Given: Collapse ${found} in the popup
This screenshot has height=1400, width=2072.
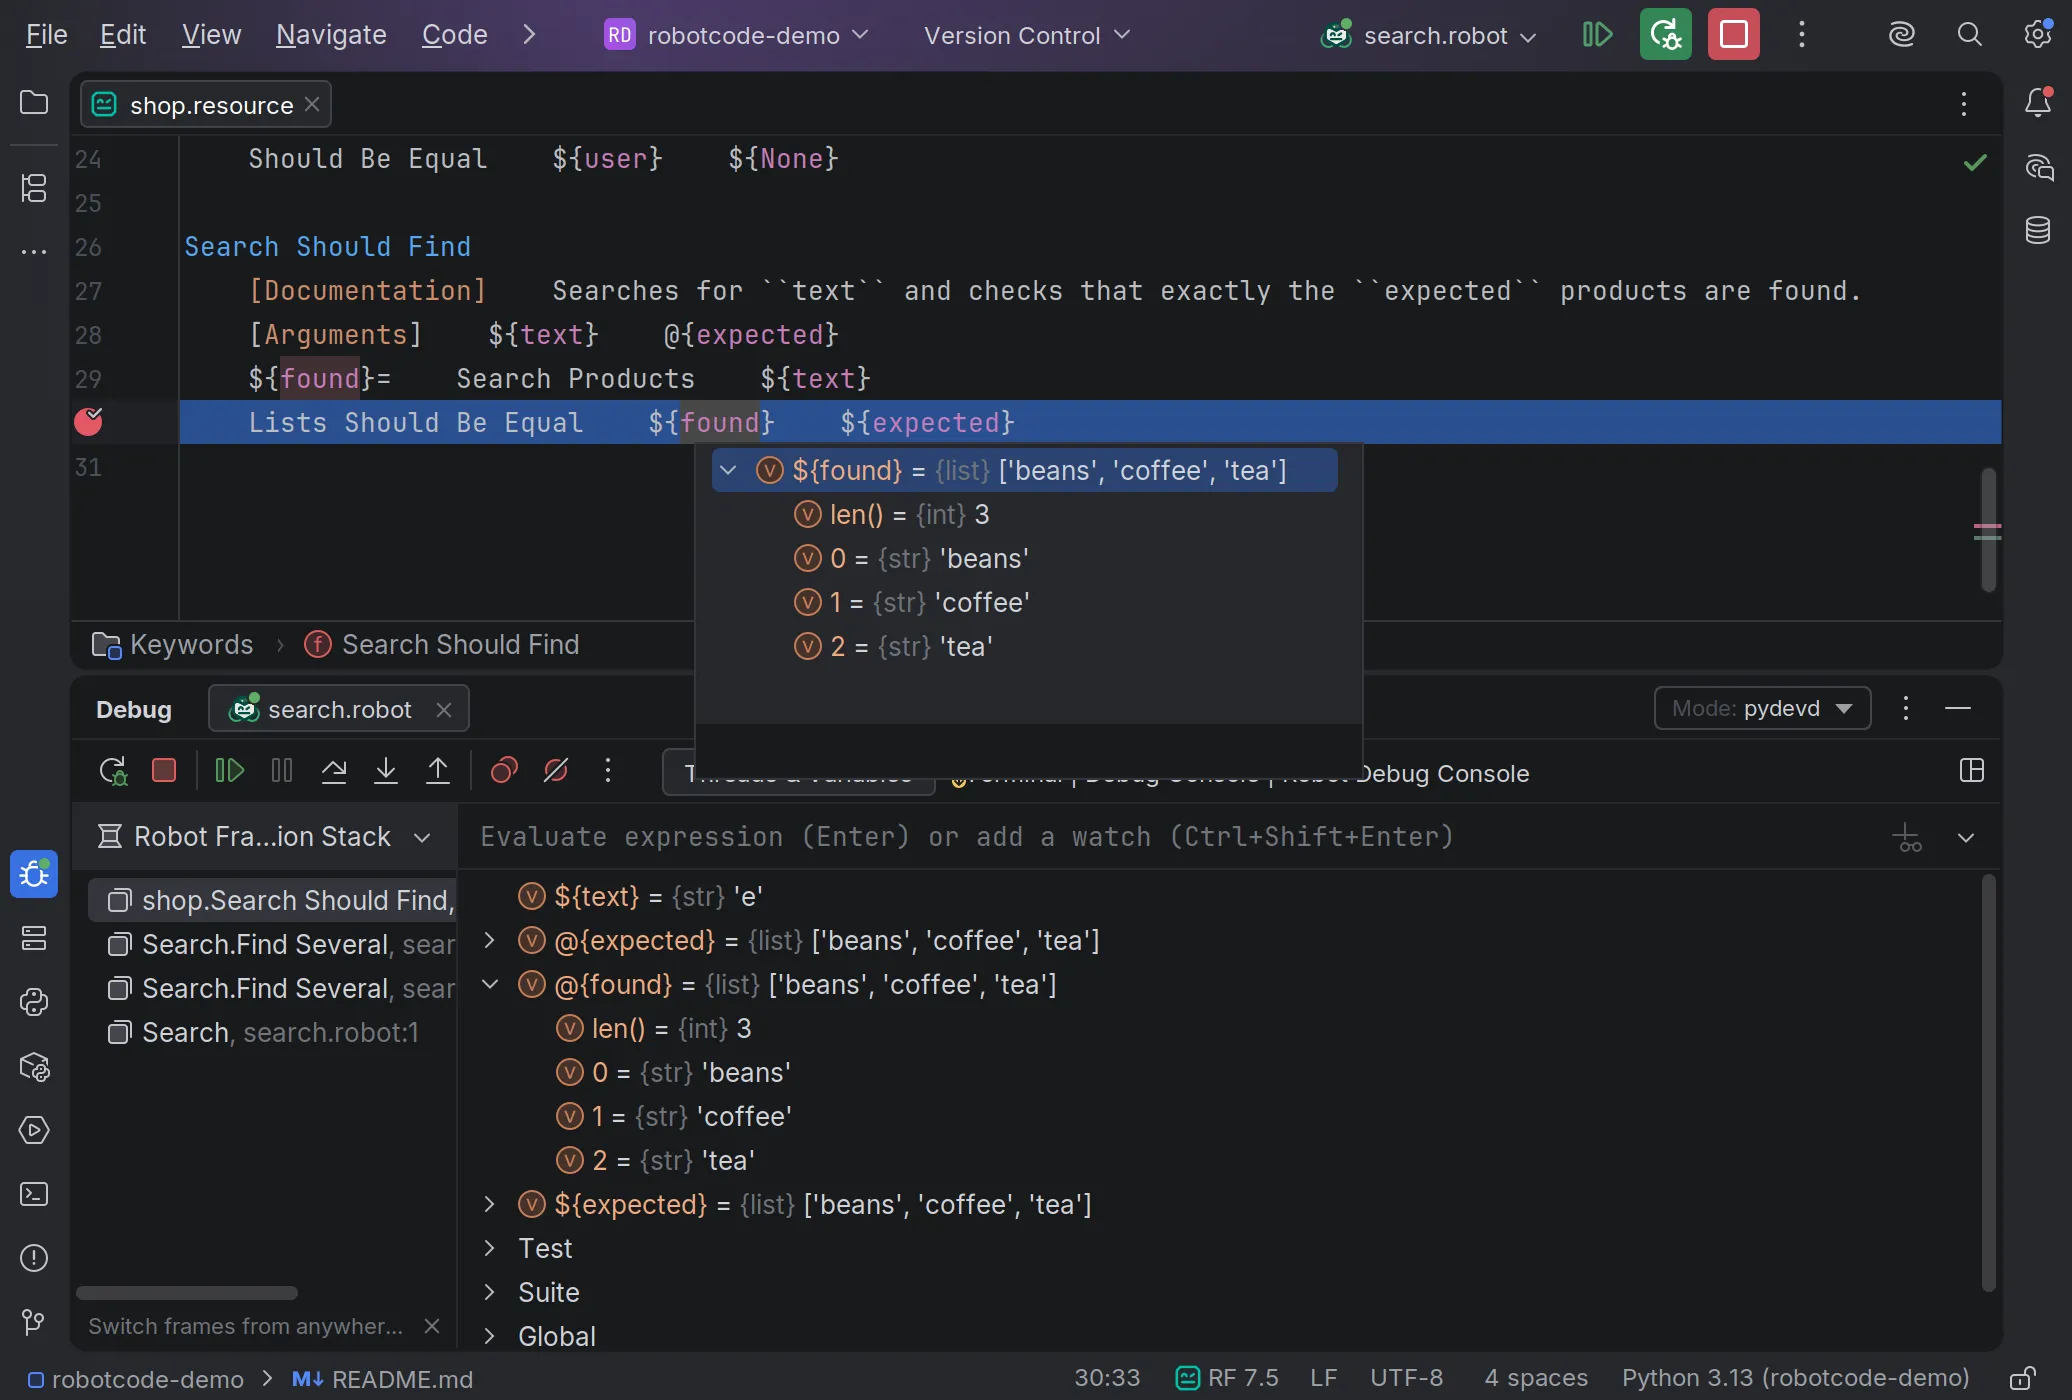Looking at the screenshot, I should point(729,470).
